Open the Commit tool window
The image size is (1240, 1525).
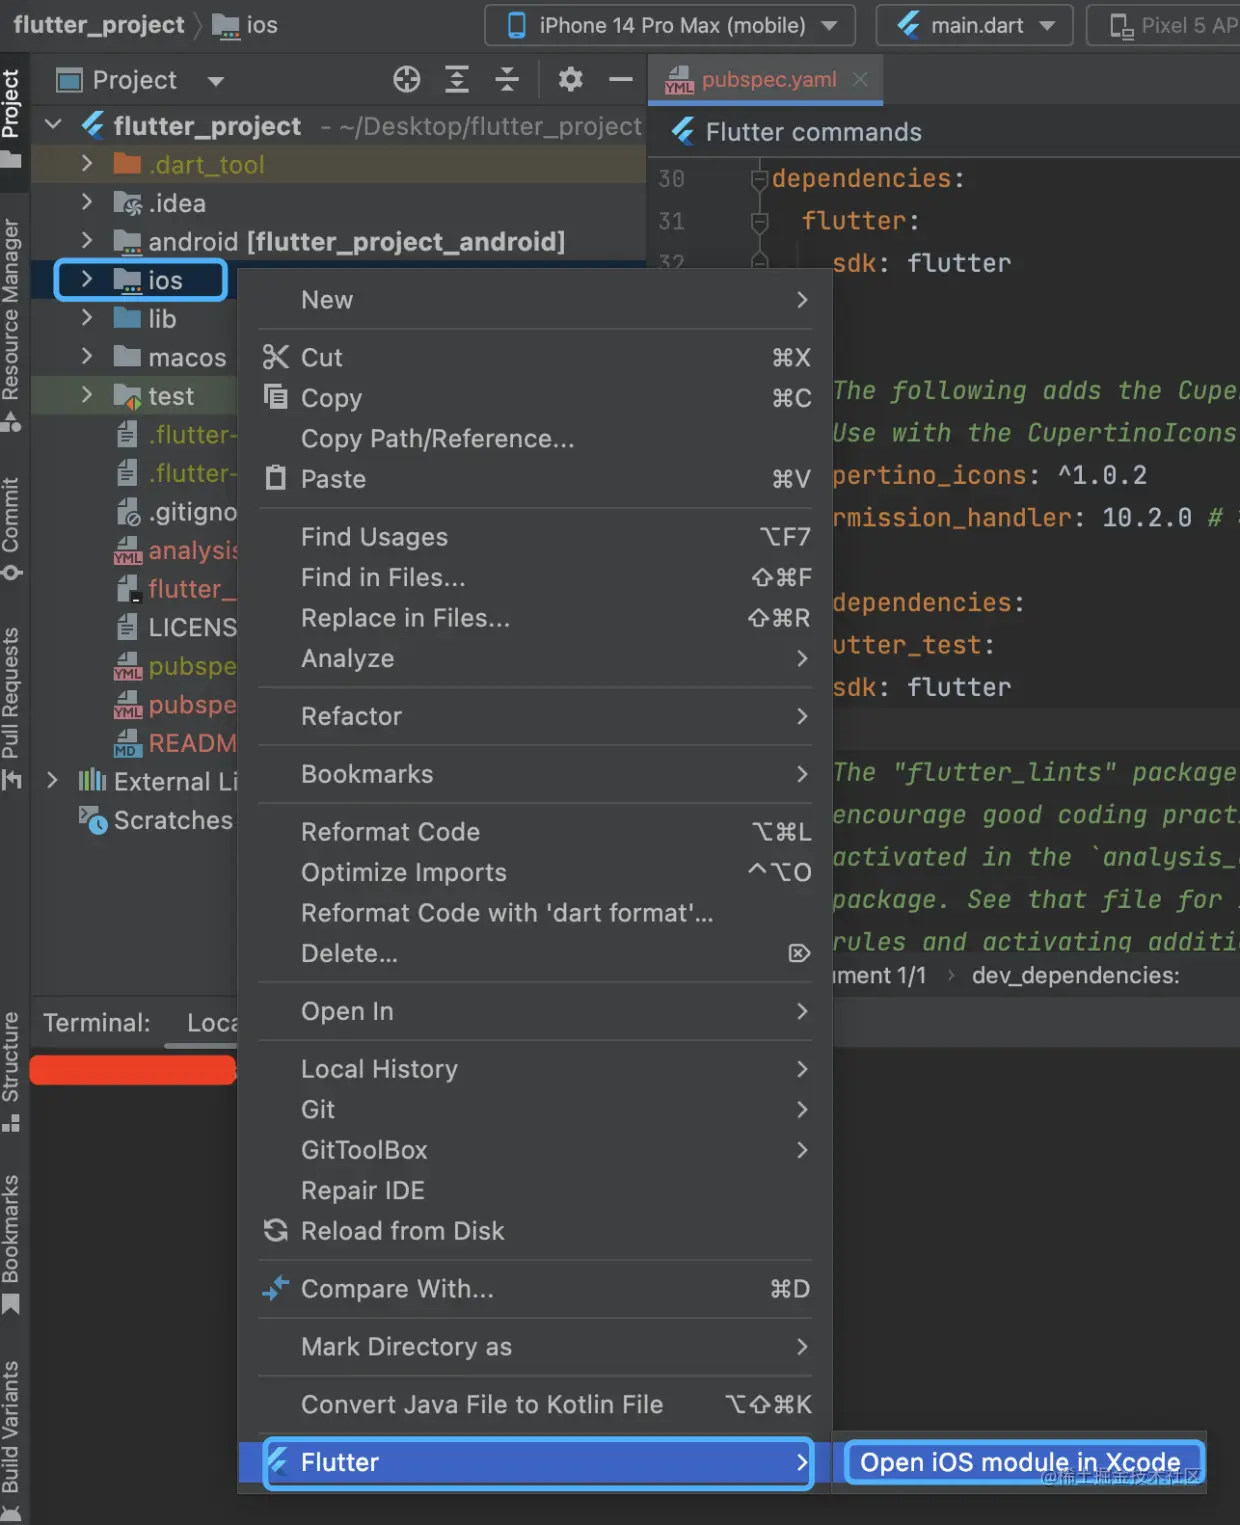[x=12, y=528]
